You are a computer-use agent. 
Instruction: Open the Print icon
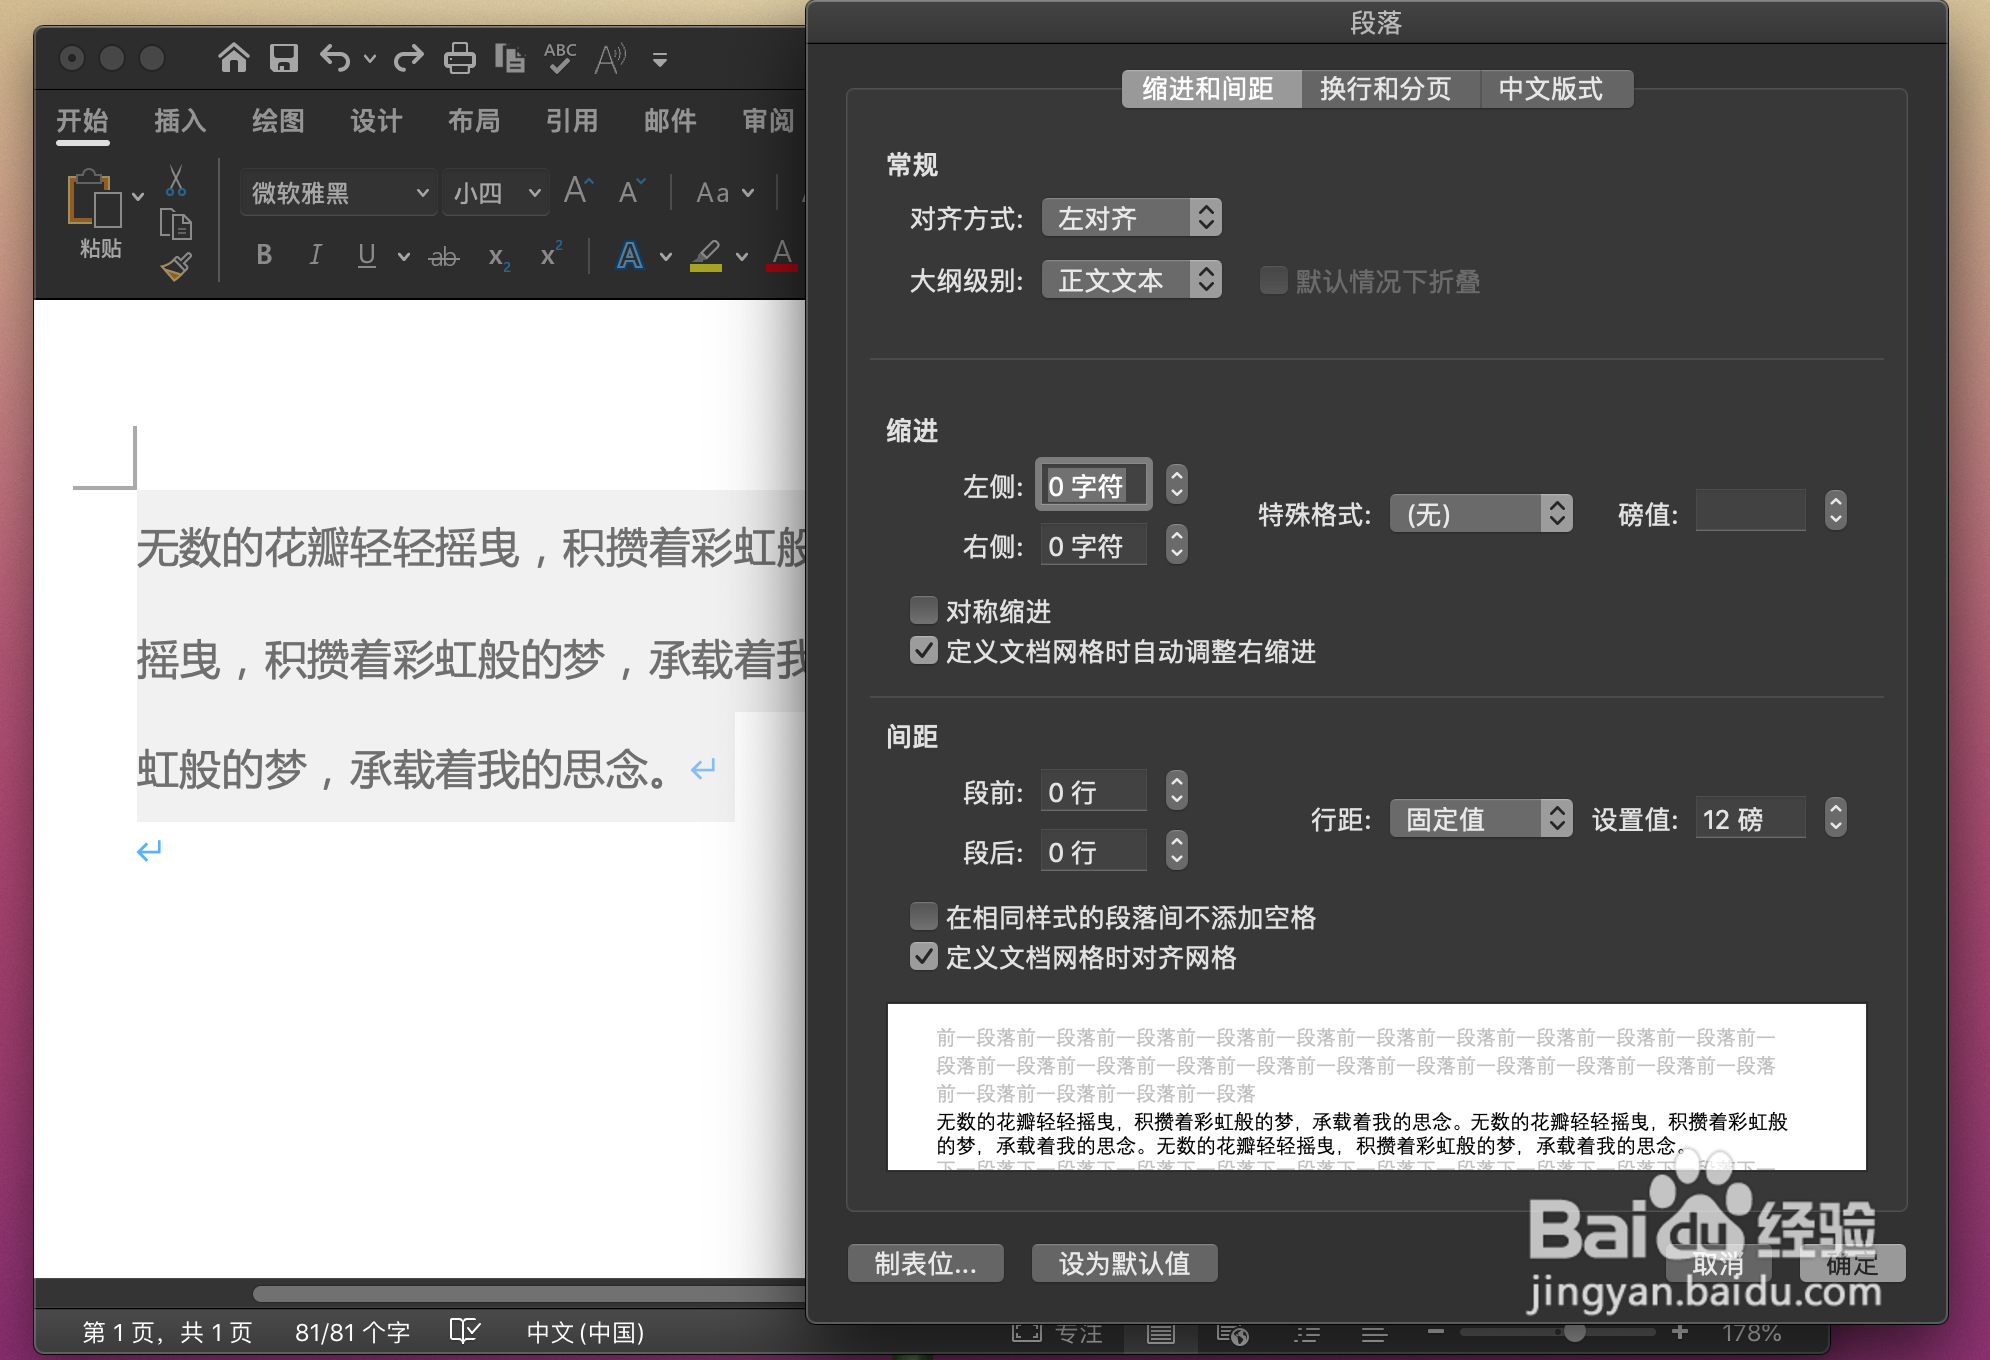[x=459, y=58]
